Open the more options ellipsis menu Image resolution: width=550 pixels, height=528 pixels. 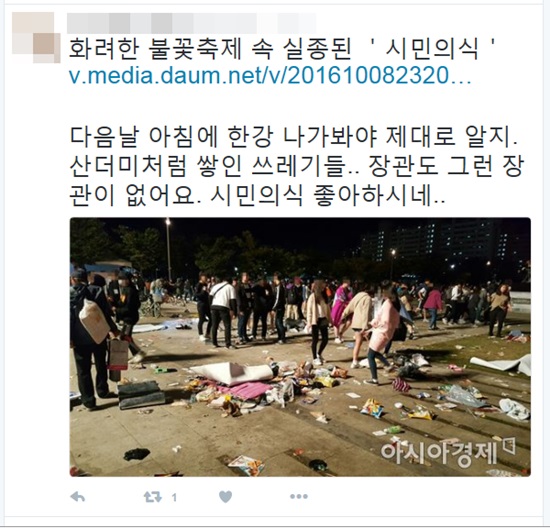(299, 496)
